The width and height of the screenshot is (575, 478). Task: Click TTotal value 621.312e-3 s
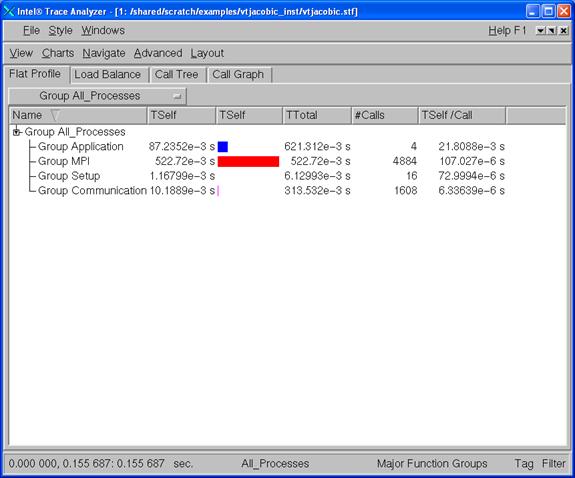[x=317, y=147]
